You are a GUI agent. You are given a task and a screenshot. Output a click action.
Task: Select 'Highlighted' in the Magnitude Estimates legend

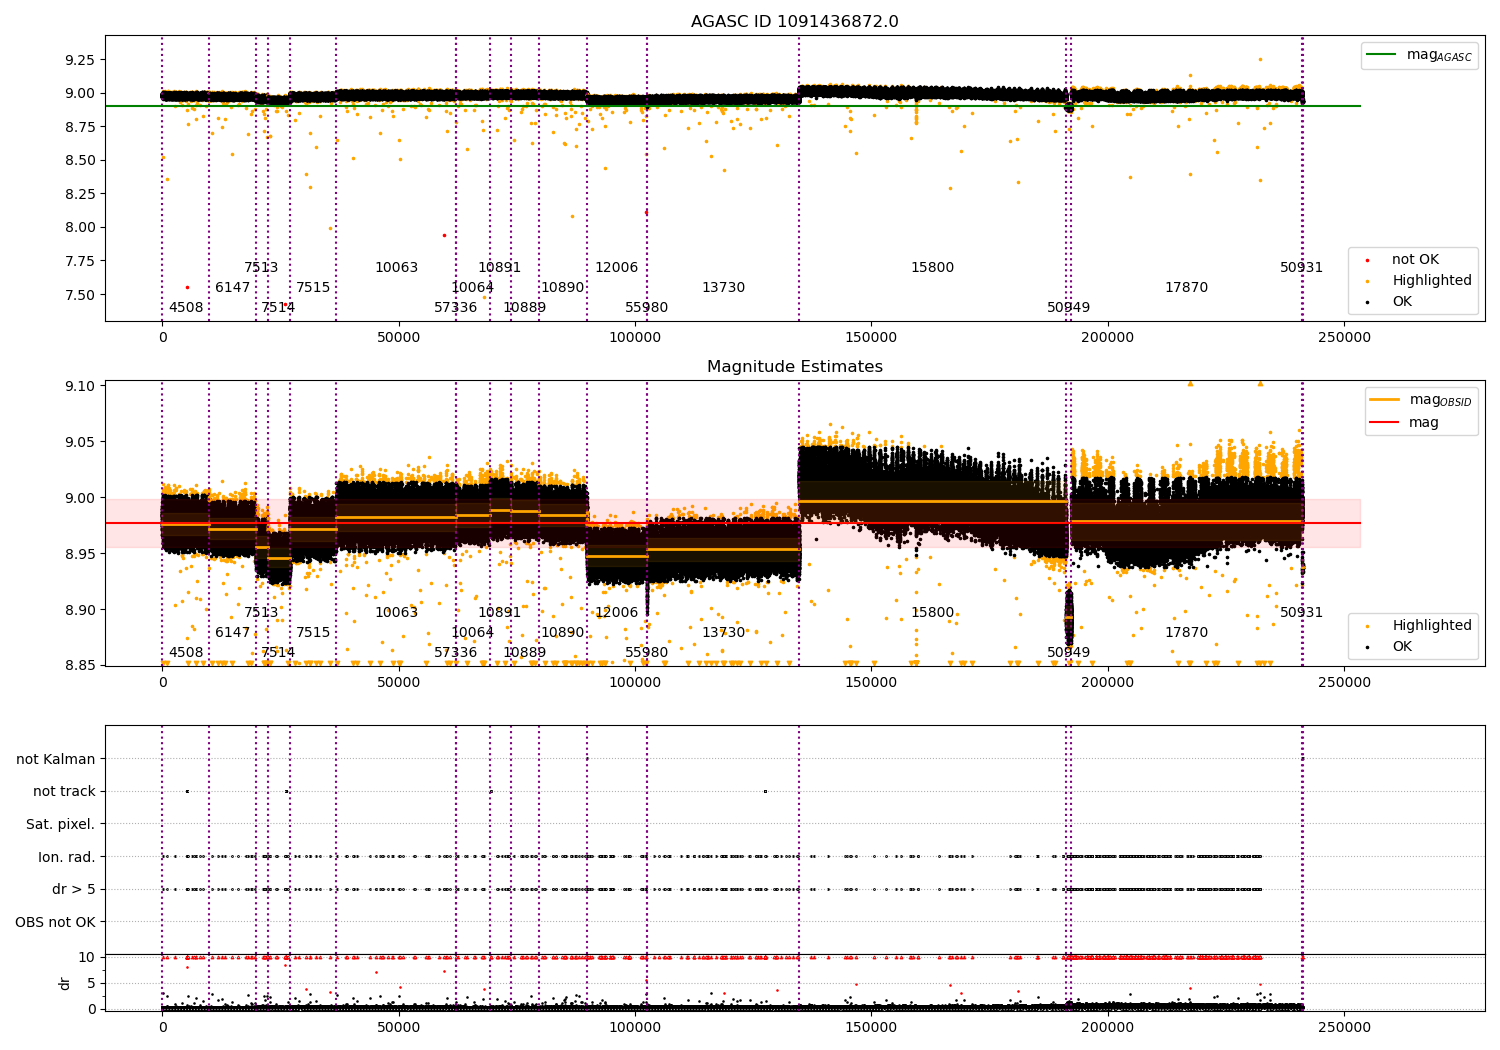[1431, 626]
